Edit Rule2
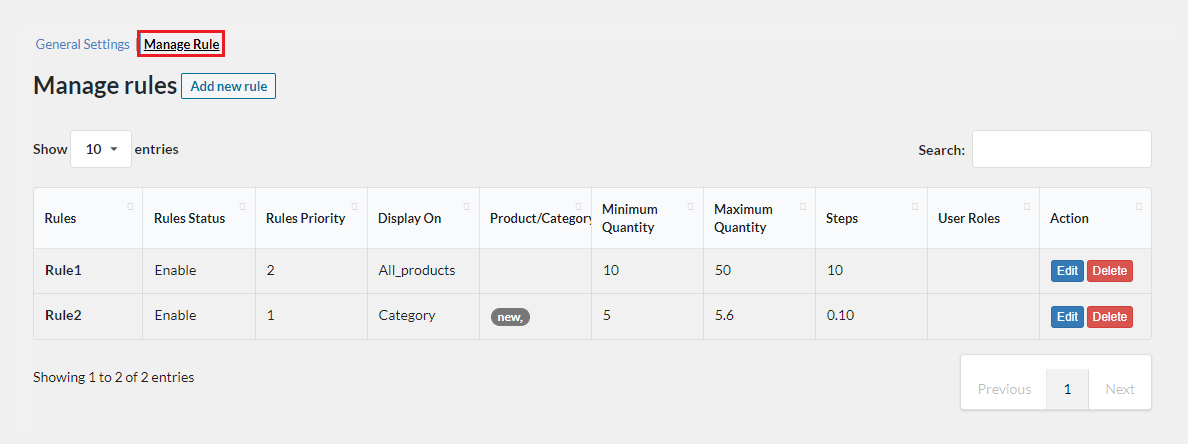The width and height of the screenshot is (1188, 444). (1067, 317)
